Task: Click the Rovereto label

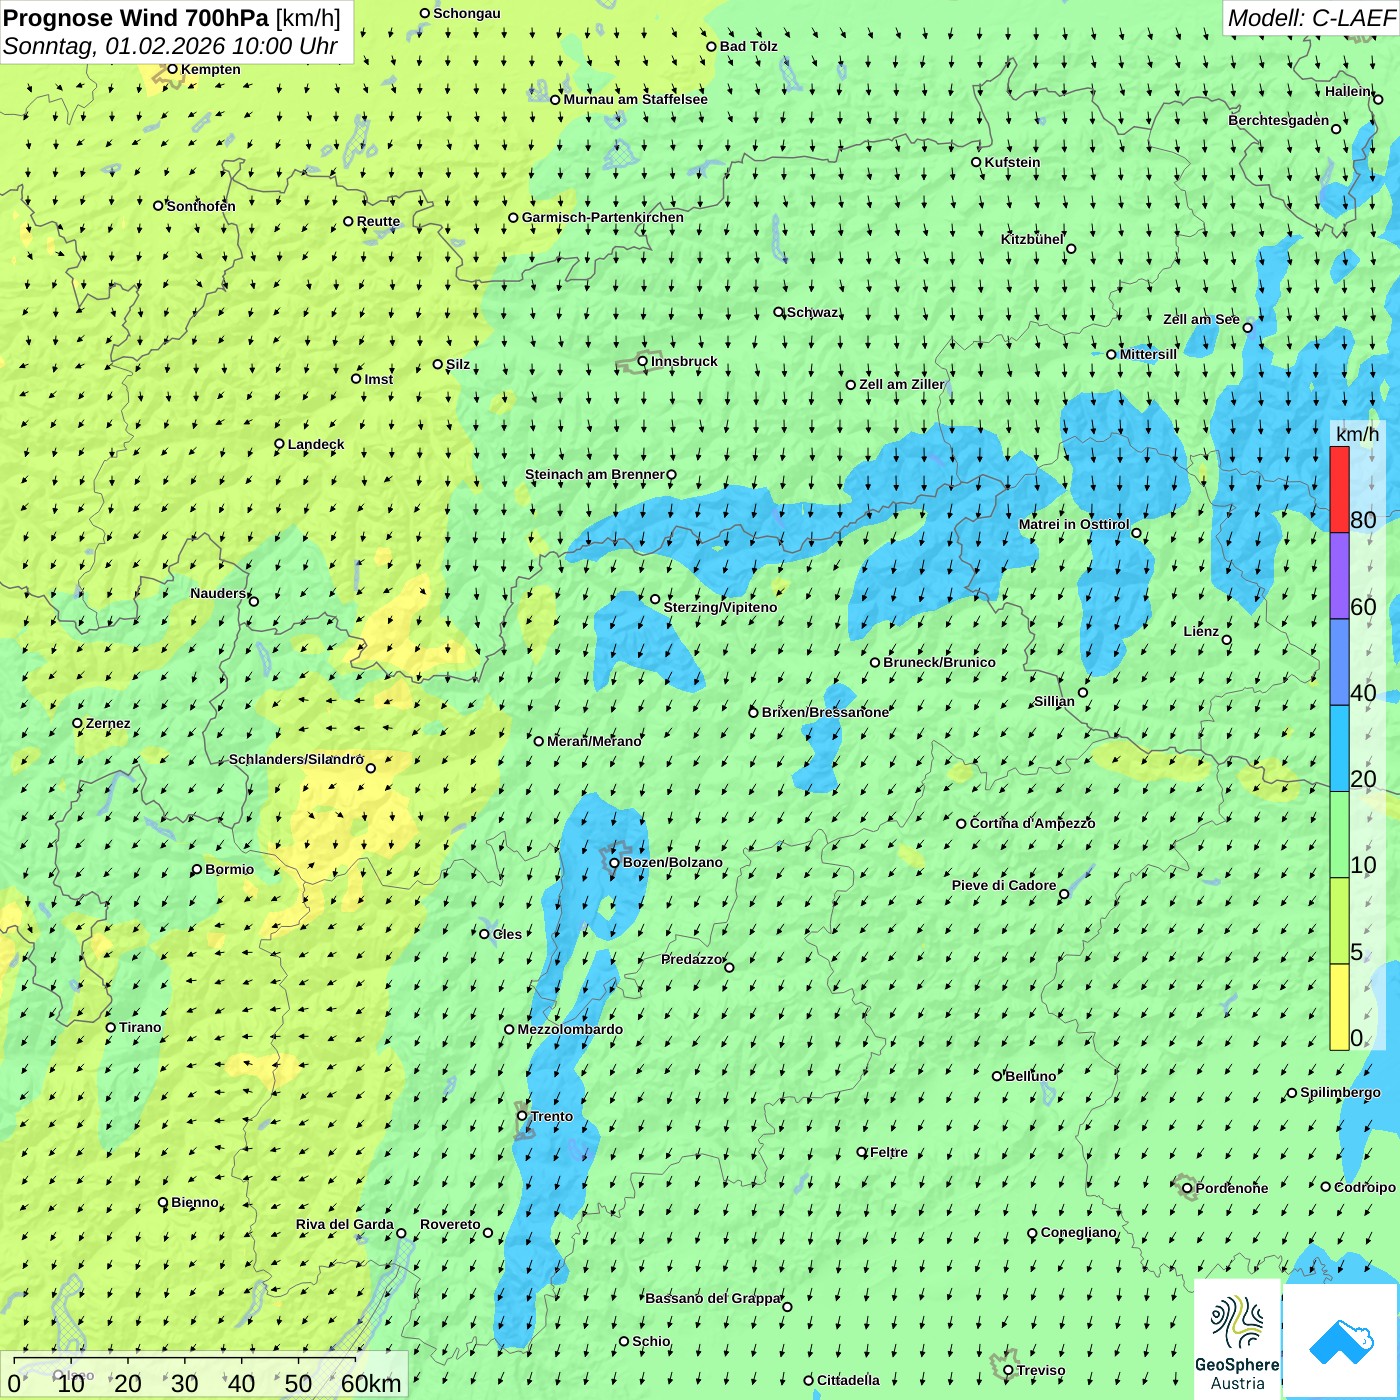Action: (450, 1224)
